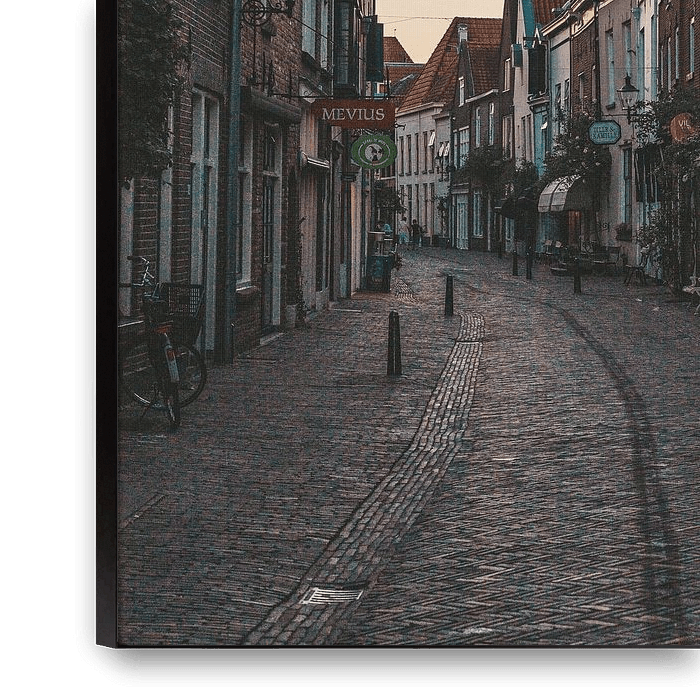Click the street lamp on the right building
This screenshot has width=700, height=700.
click(628, 95)
